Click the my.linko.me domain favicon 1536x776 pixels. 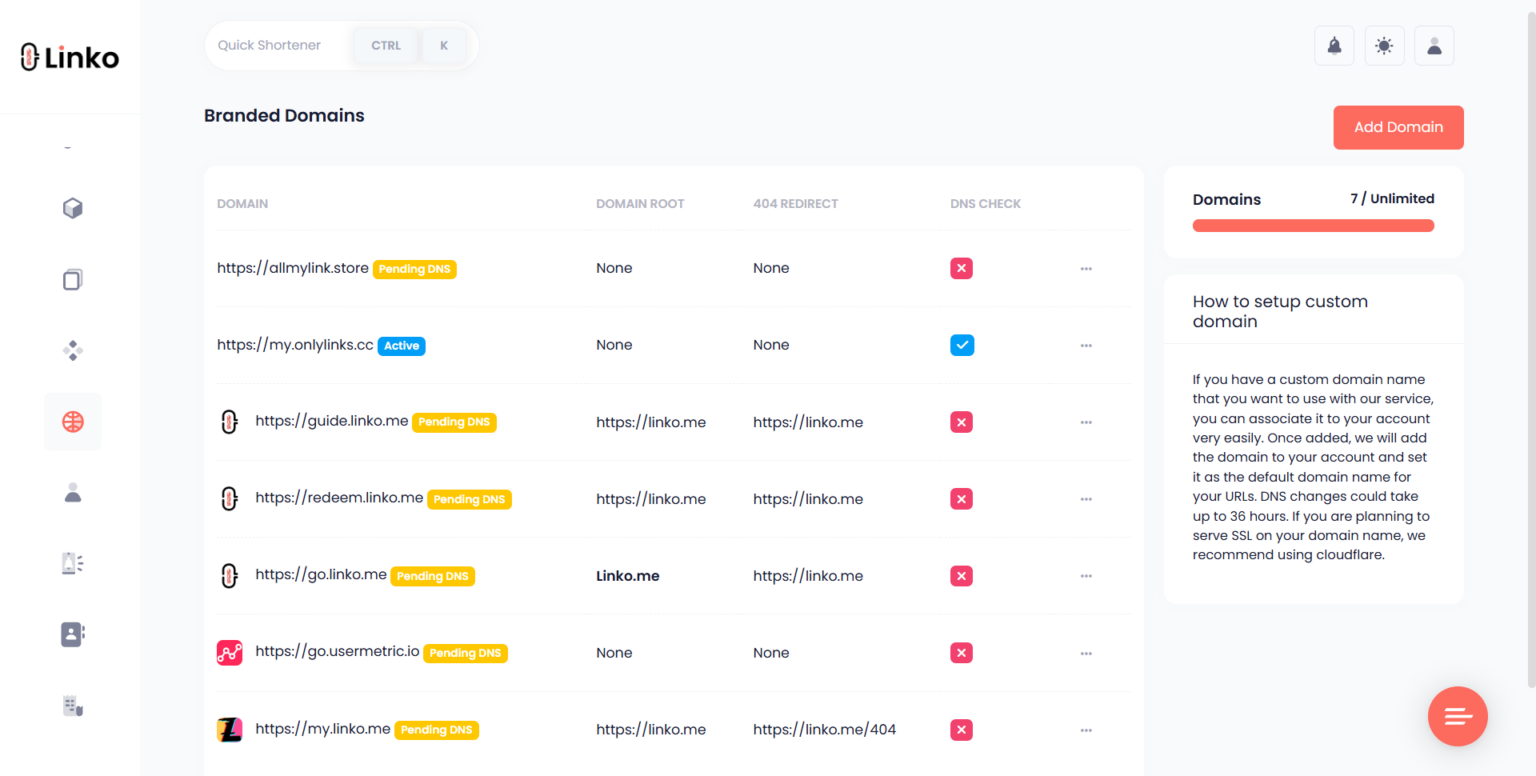(x=230, y=730)
